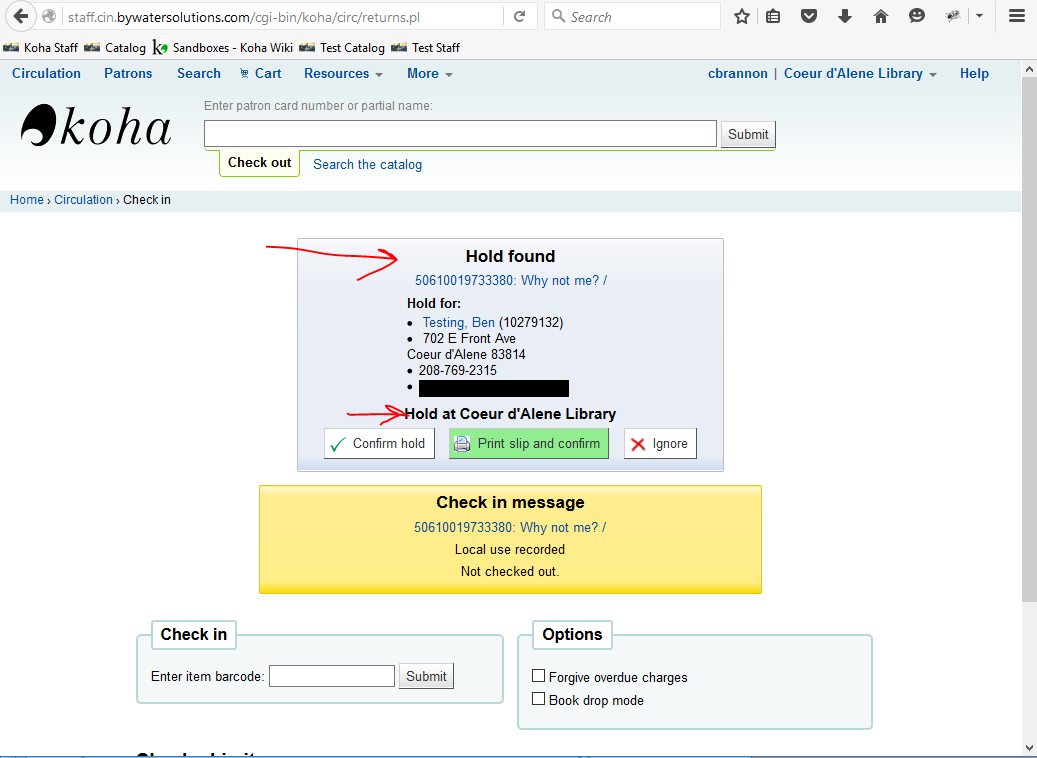
Task: Click the Koha logo
Action: [96, 127]
